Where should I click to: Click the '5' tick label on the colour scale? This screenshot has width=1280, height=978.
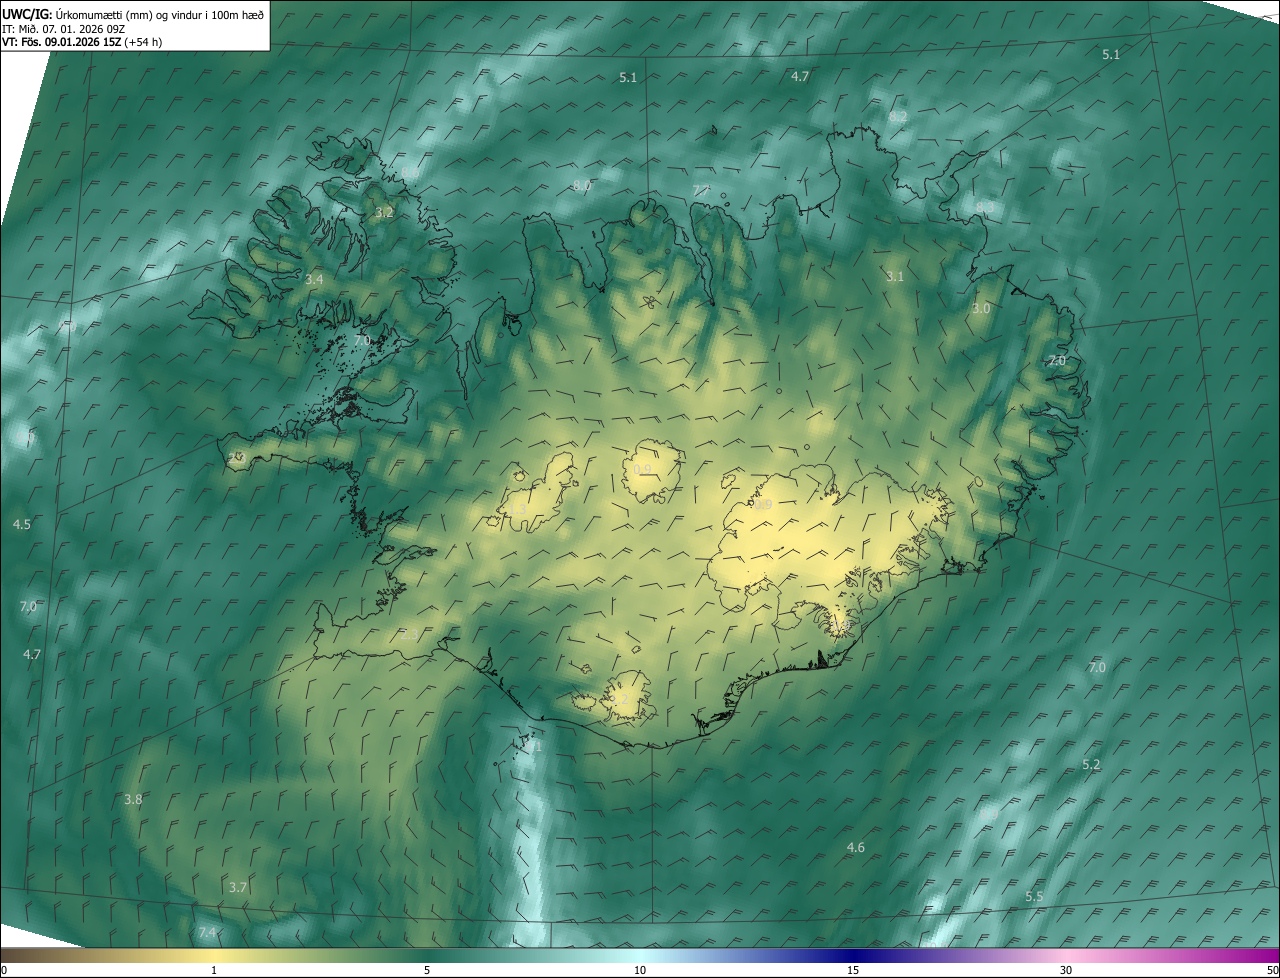pos(427,970)
